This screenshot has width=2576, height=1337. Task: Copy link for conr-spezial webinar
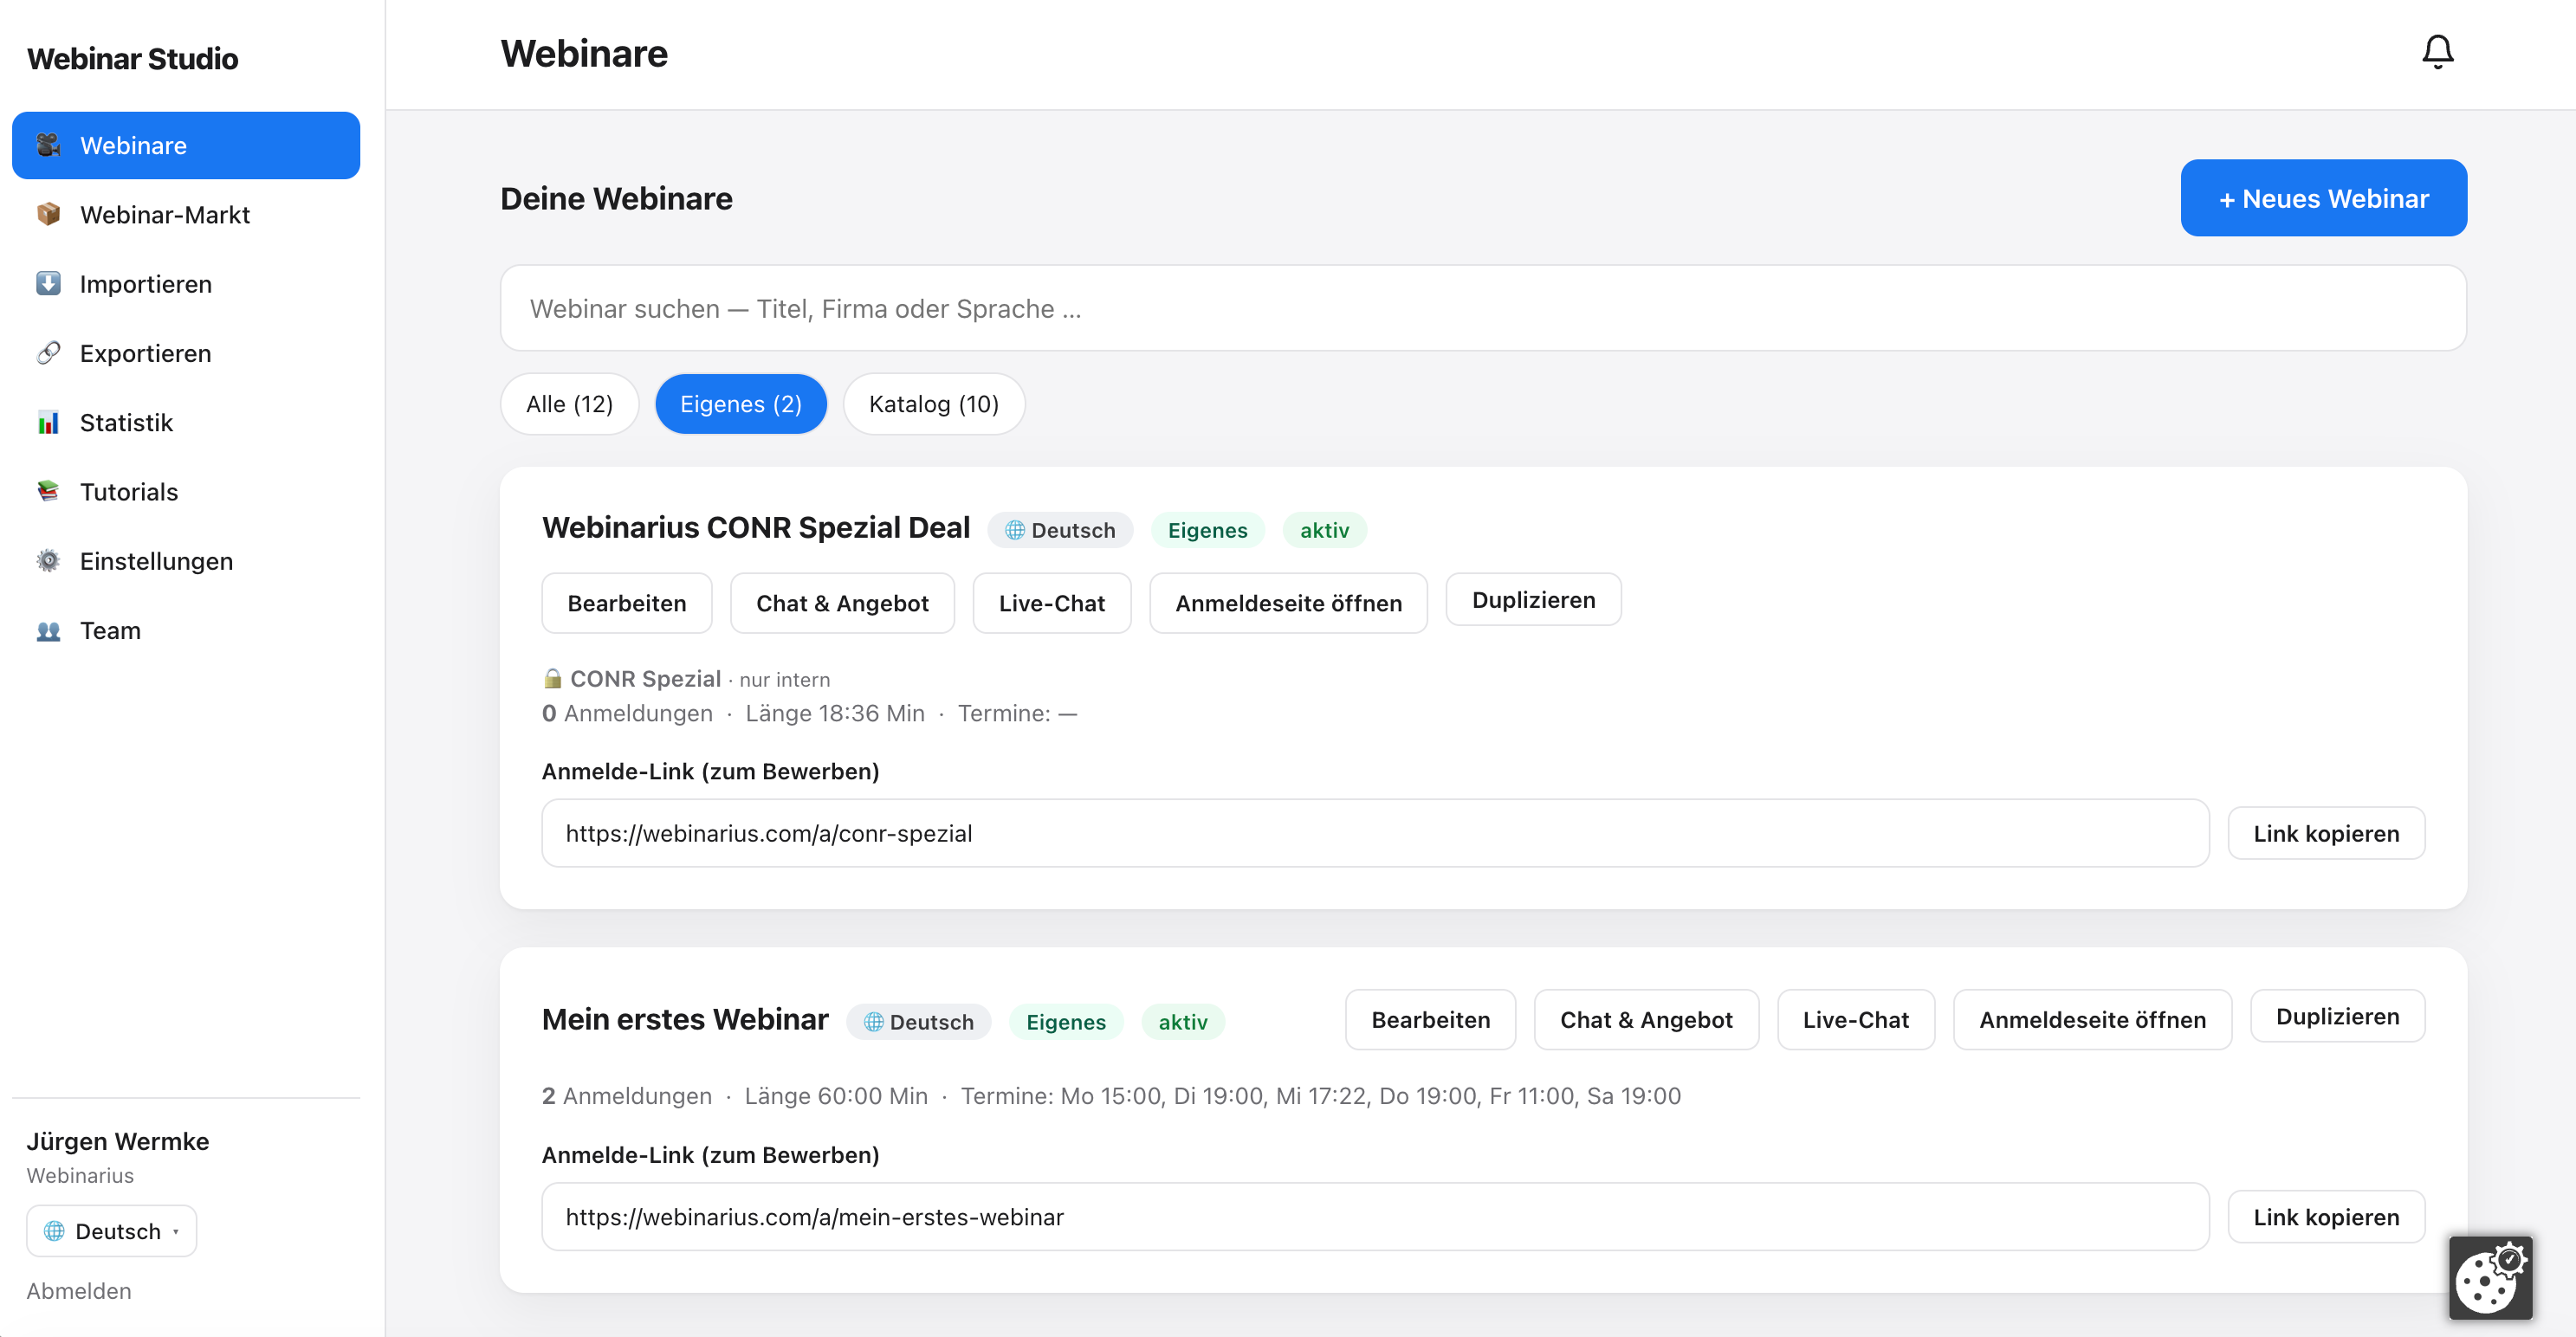[2326, 833]
